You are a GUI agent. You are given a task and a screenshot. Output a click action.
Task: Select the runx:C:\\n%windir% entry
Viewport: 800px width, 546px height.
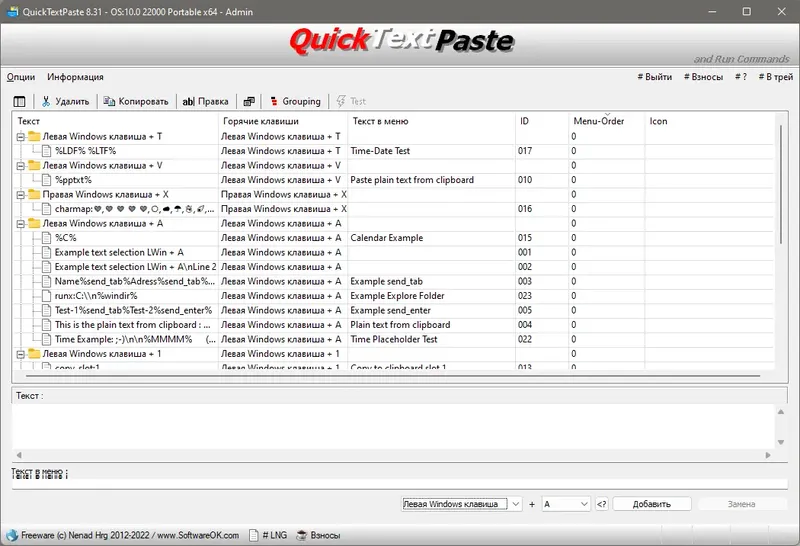pyautogui.click(x=96, y=296)
